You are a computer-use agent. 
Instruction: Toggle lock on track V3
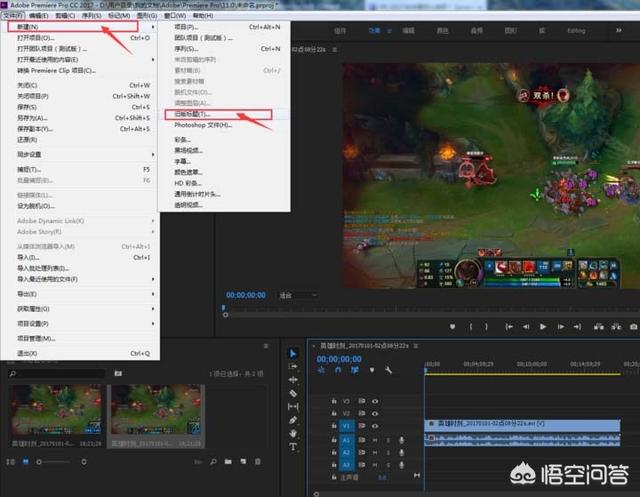click(334, 401)
